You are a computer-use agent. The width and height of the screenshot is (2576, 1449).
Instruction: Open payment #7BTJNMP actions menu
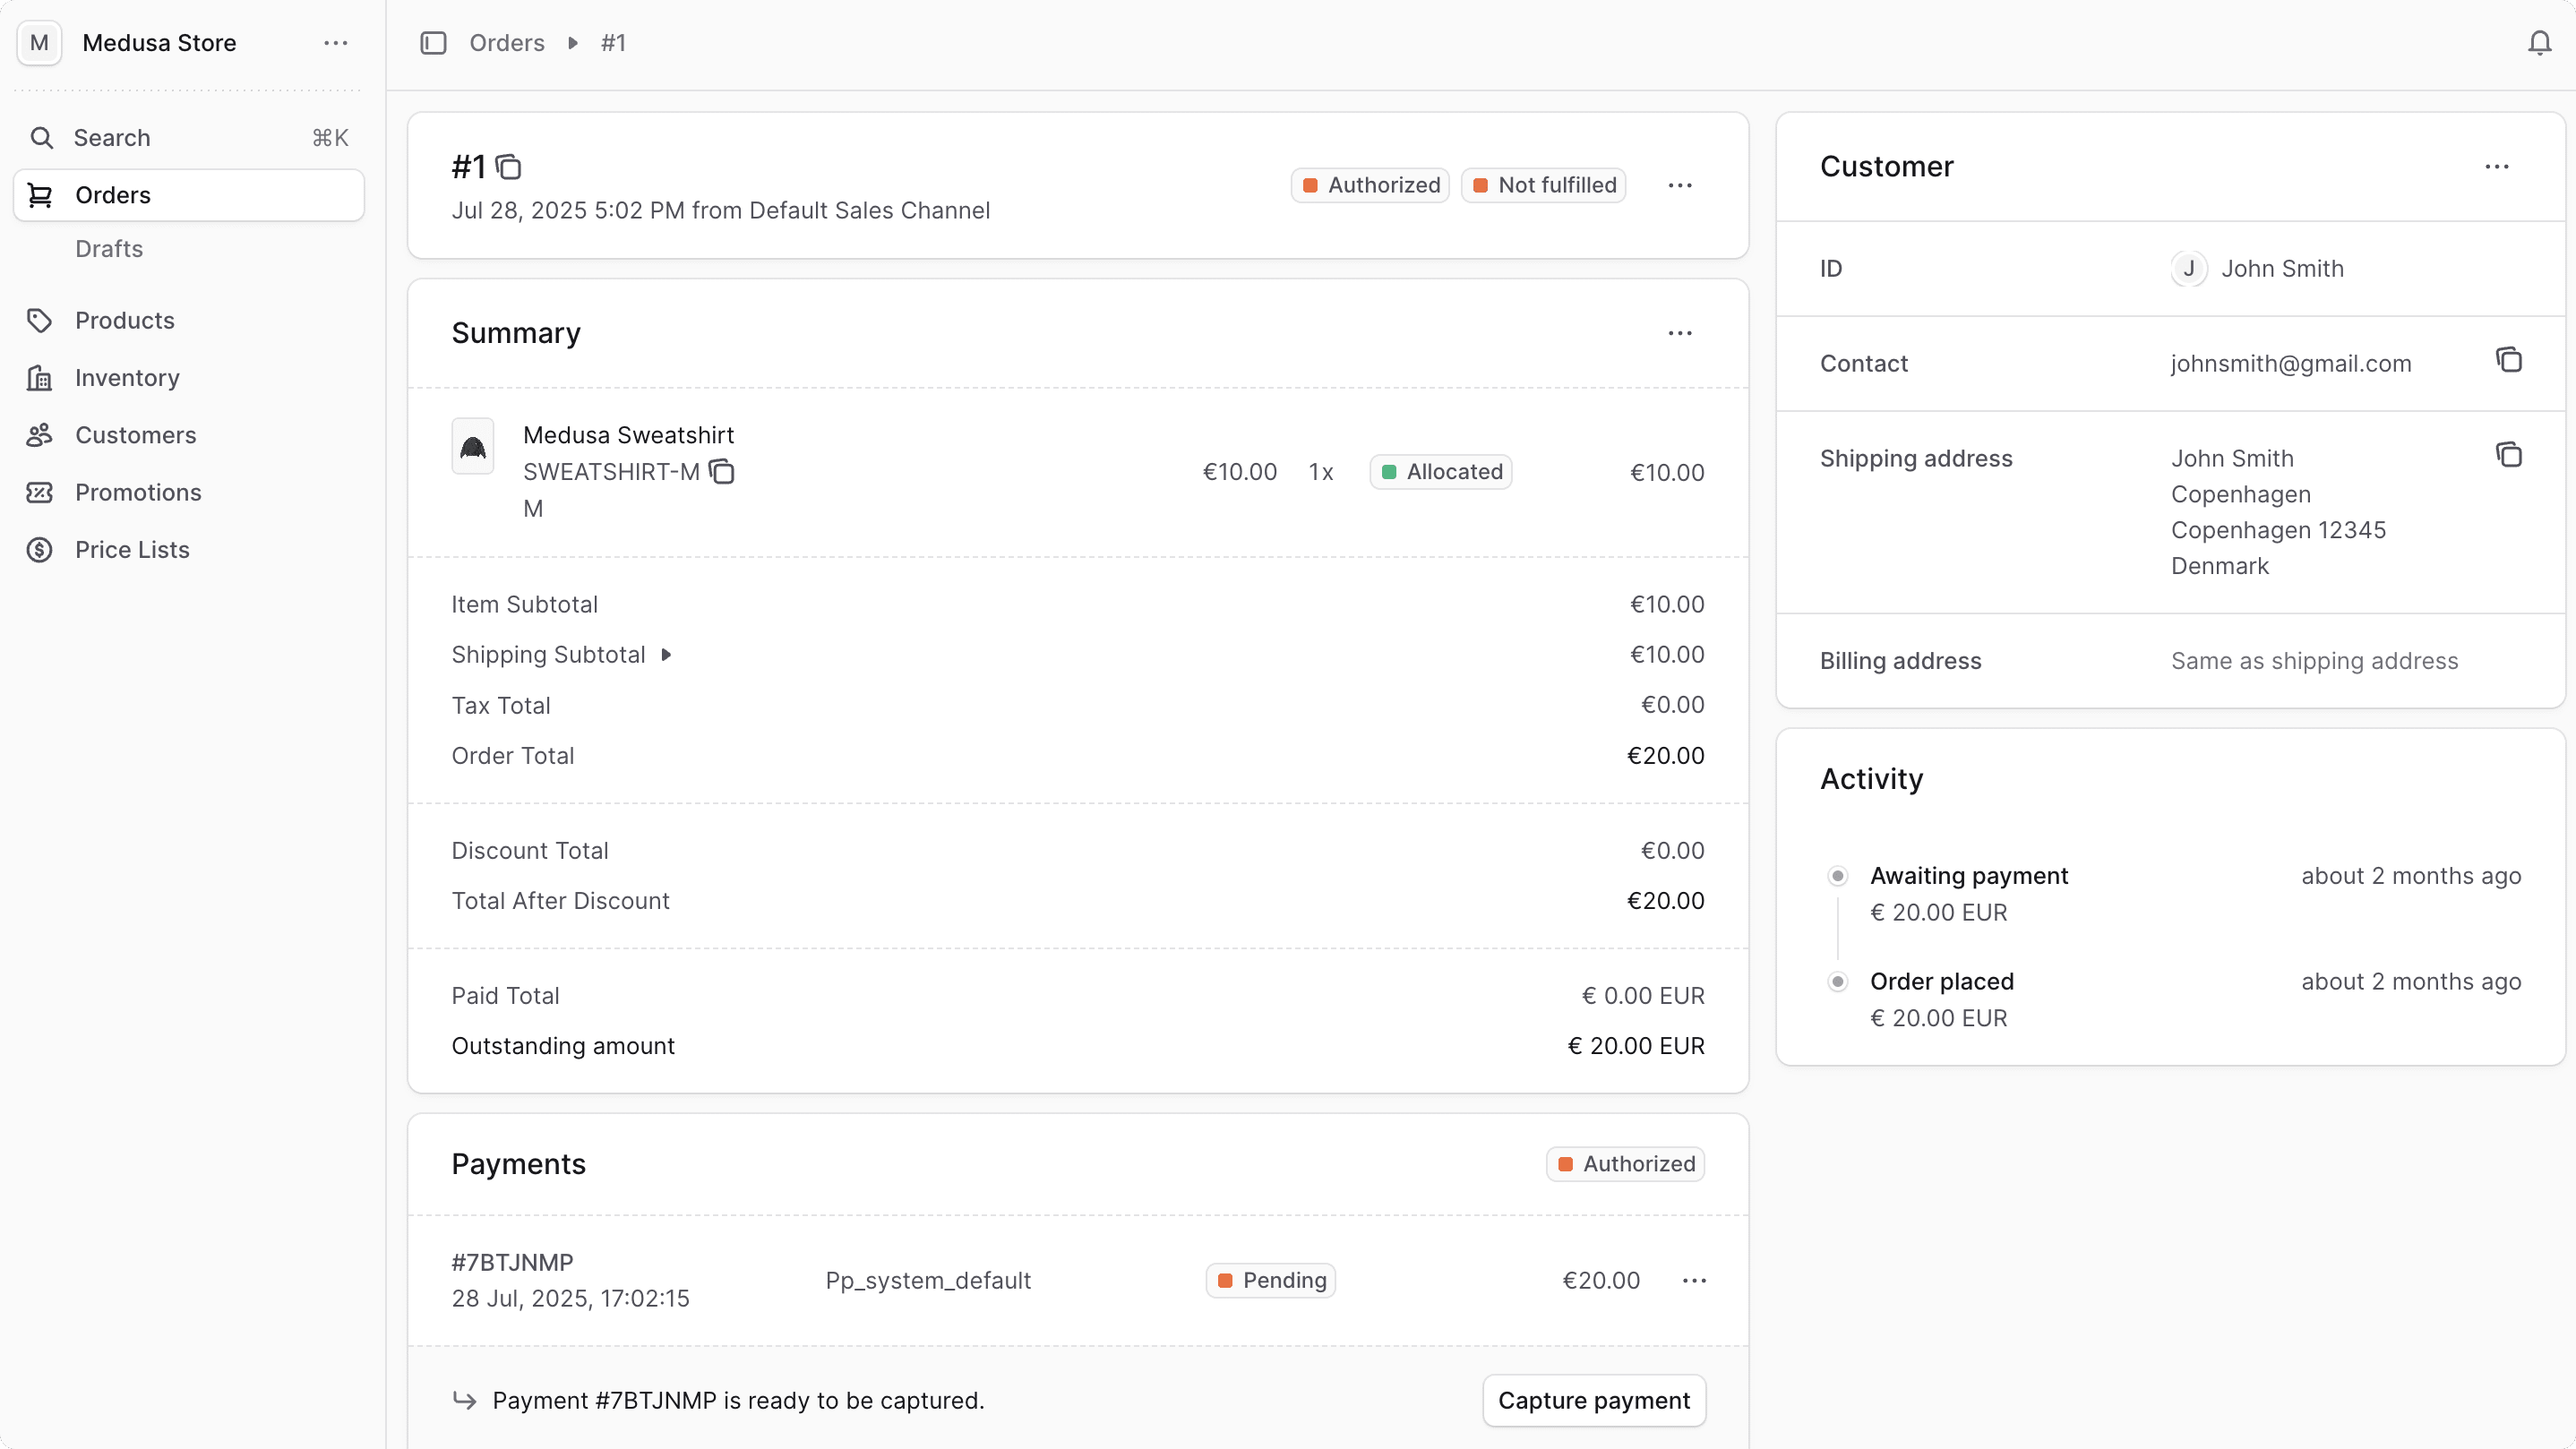(1694, 1280)
